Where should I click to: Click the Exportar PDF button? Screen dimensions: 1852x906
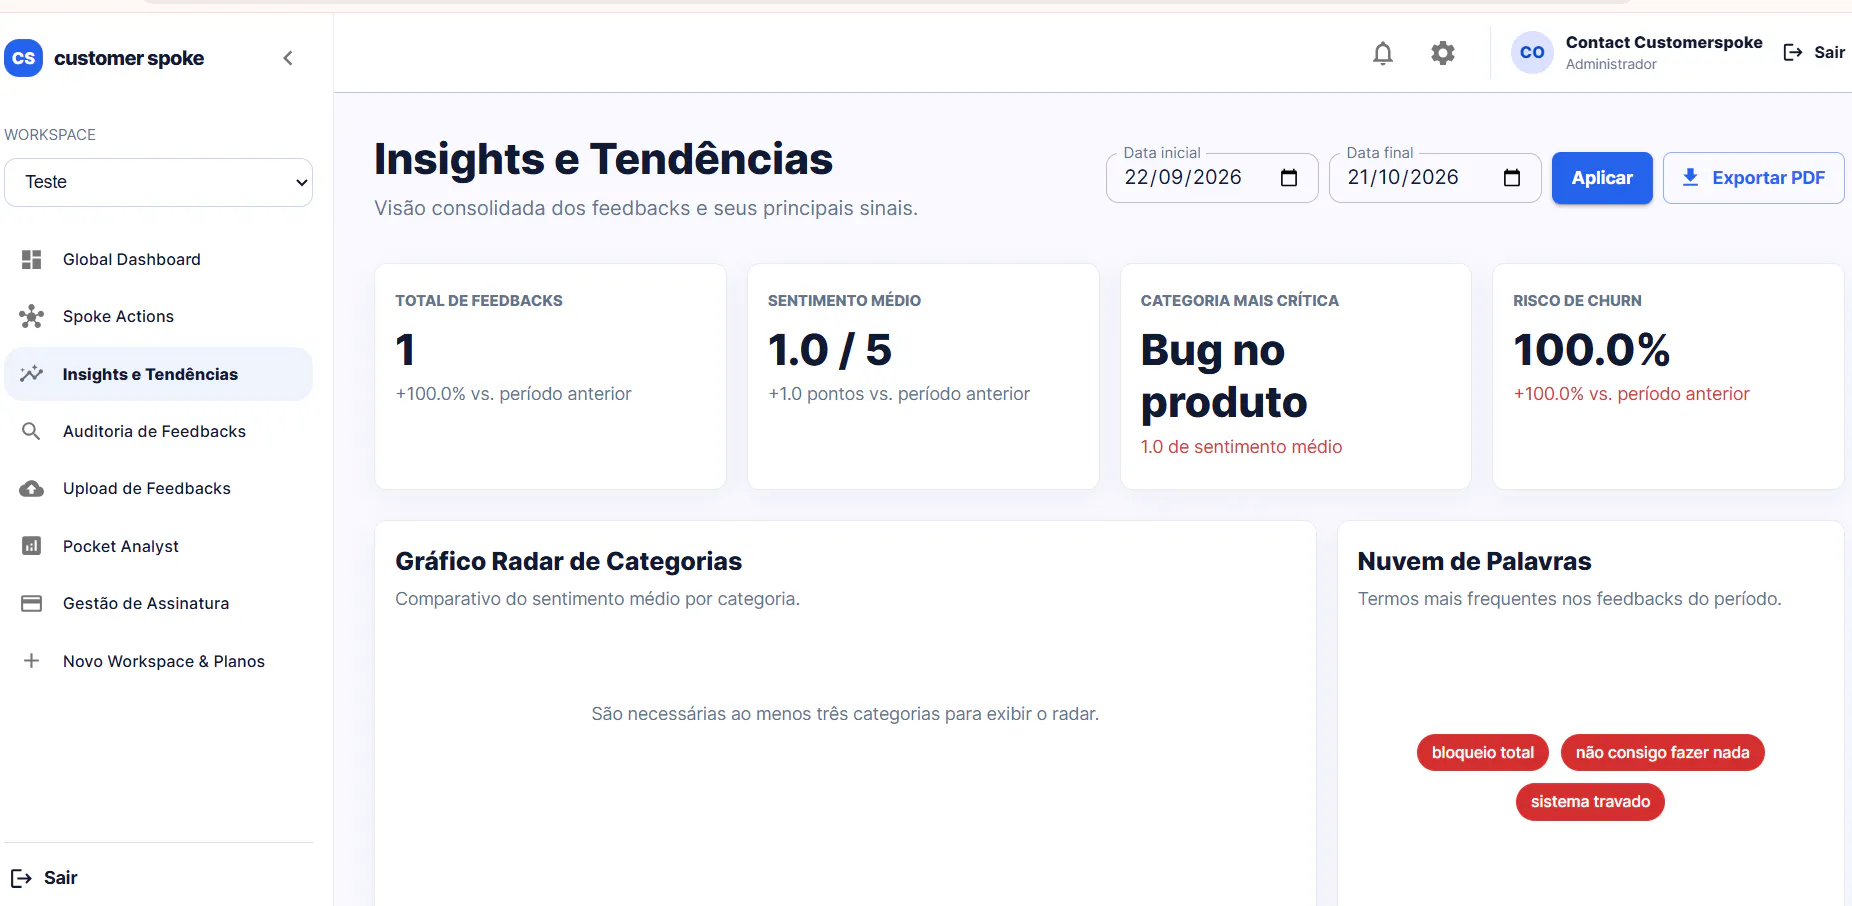click(1753, 178)
